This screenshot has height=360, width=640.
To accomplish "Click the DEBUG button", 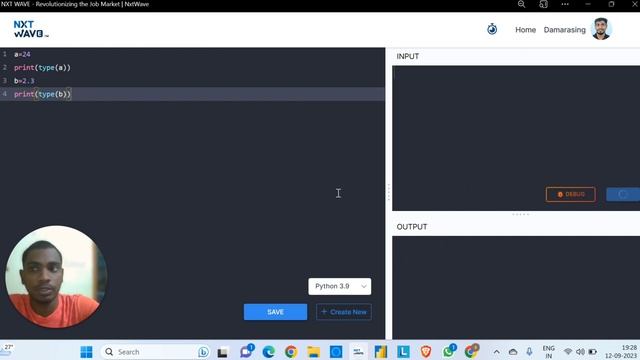I will [x=571, y=194].
